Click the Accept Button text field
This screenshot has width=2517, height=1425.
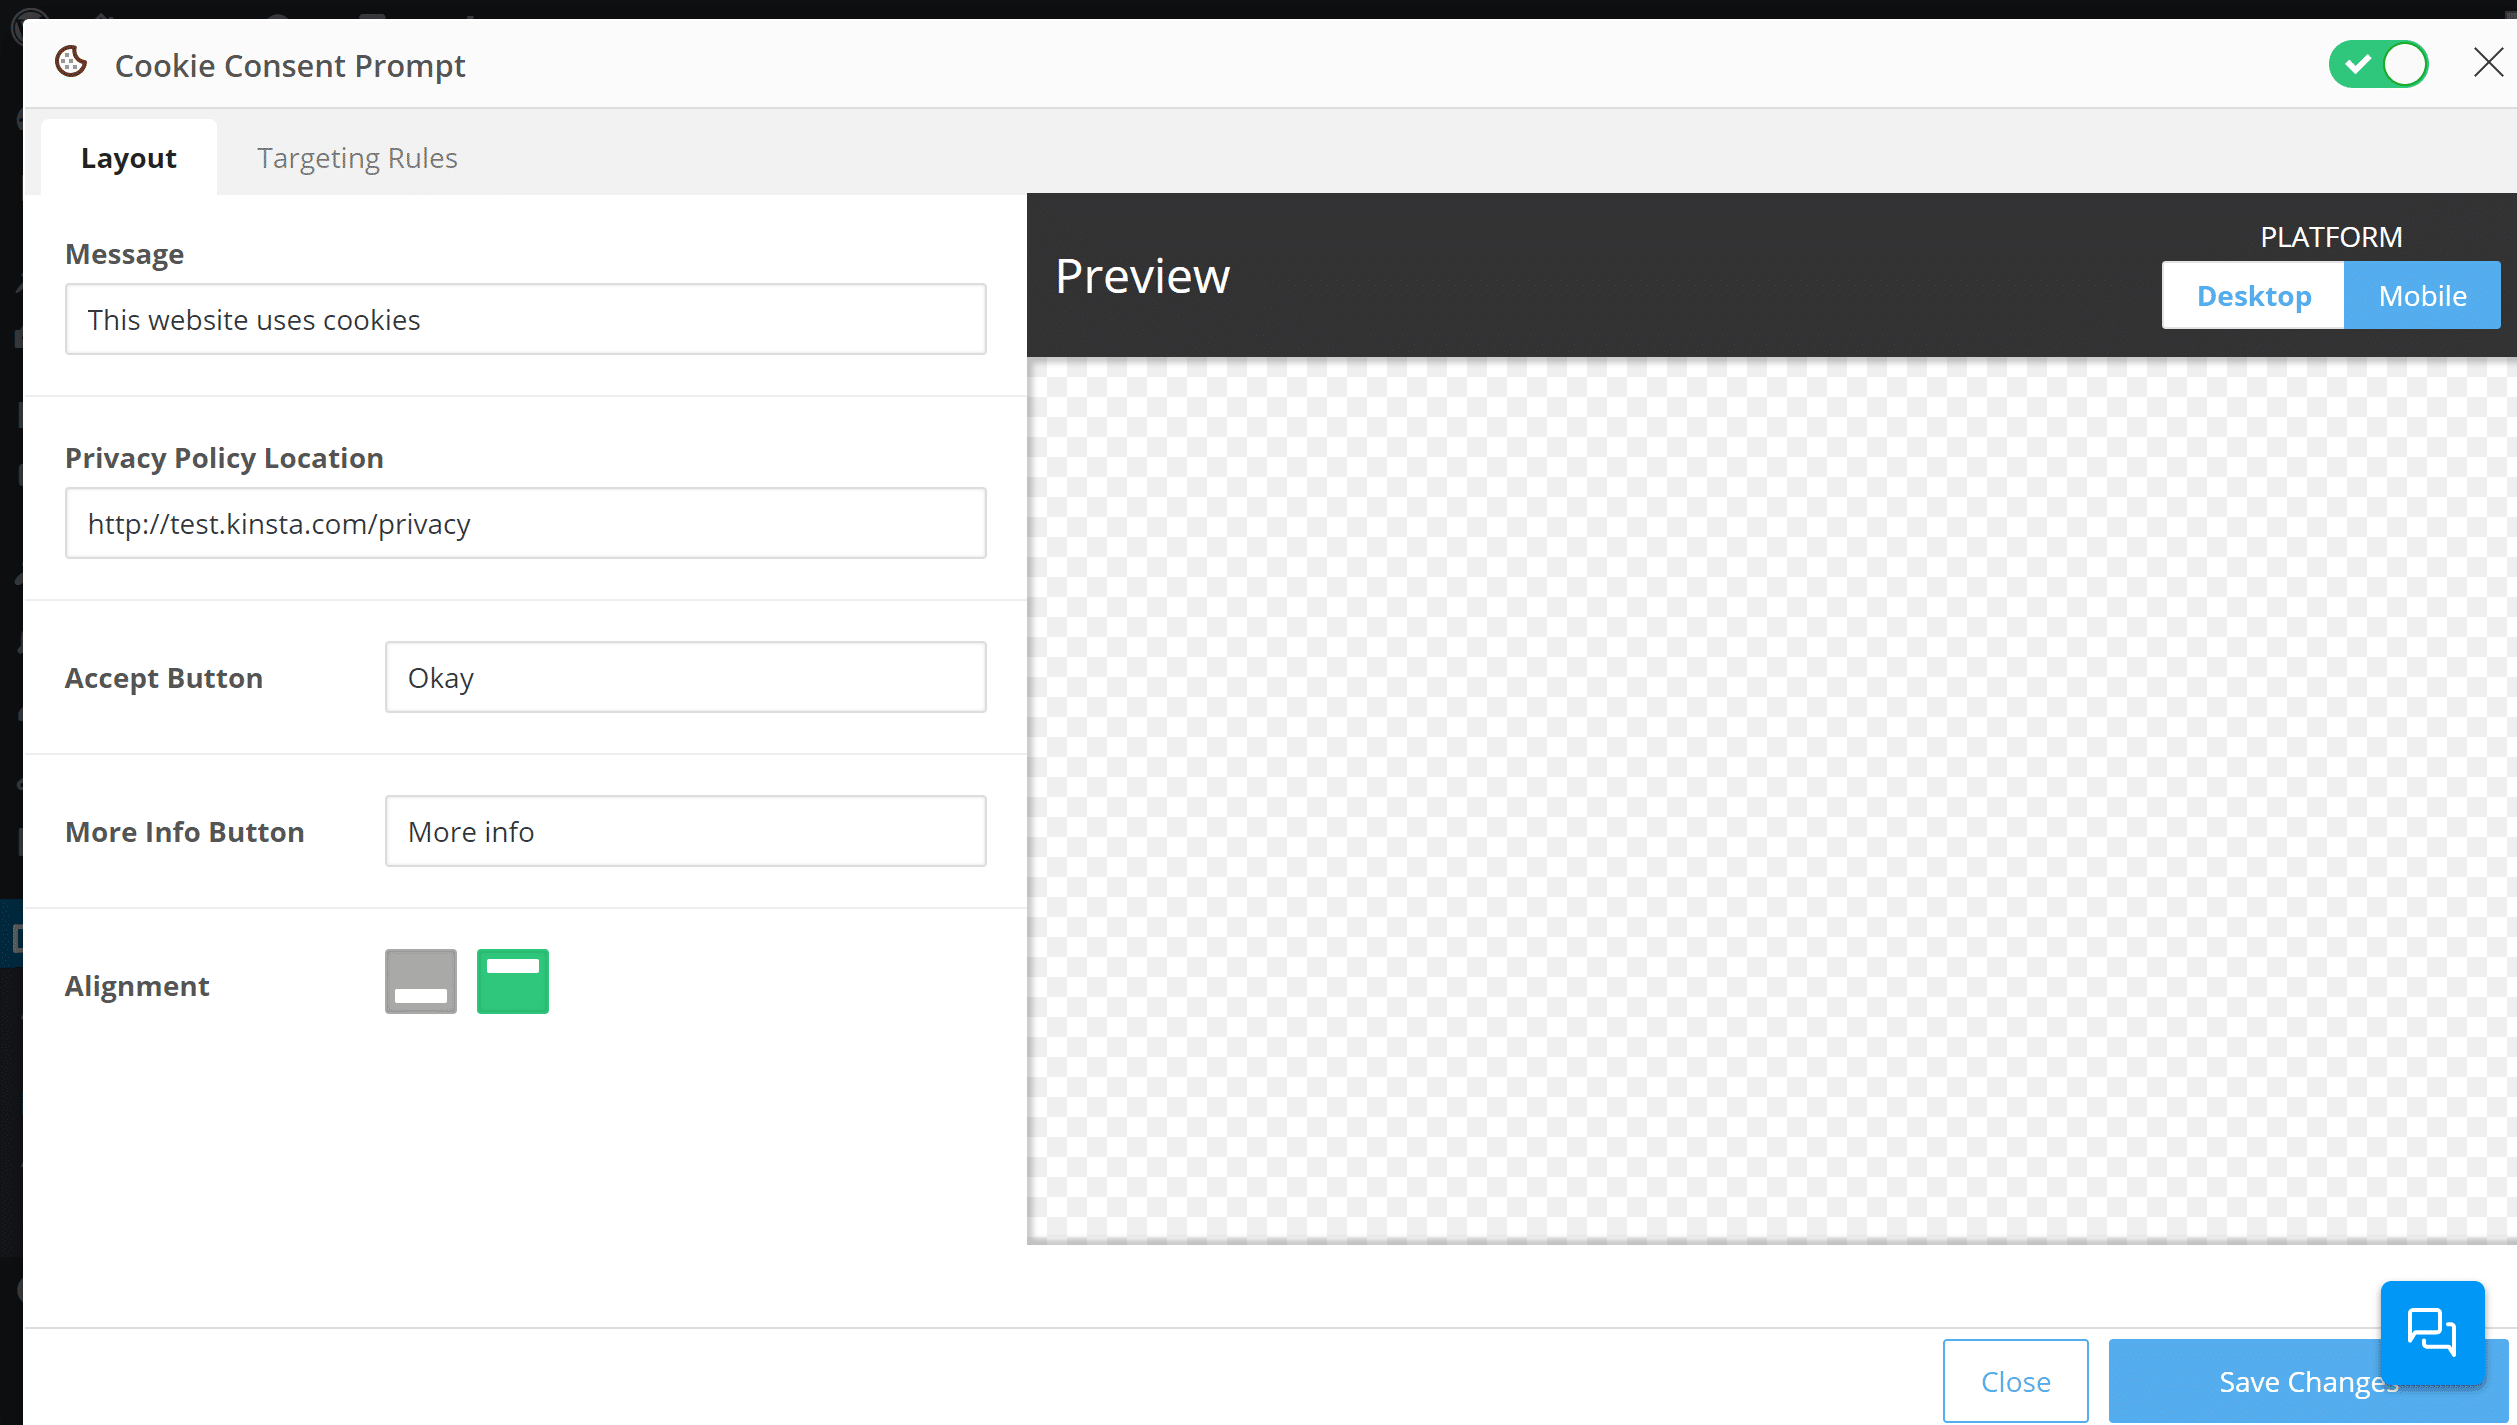coord(685,678)
